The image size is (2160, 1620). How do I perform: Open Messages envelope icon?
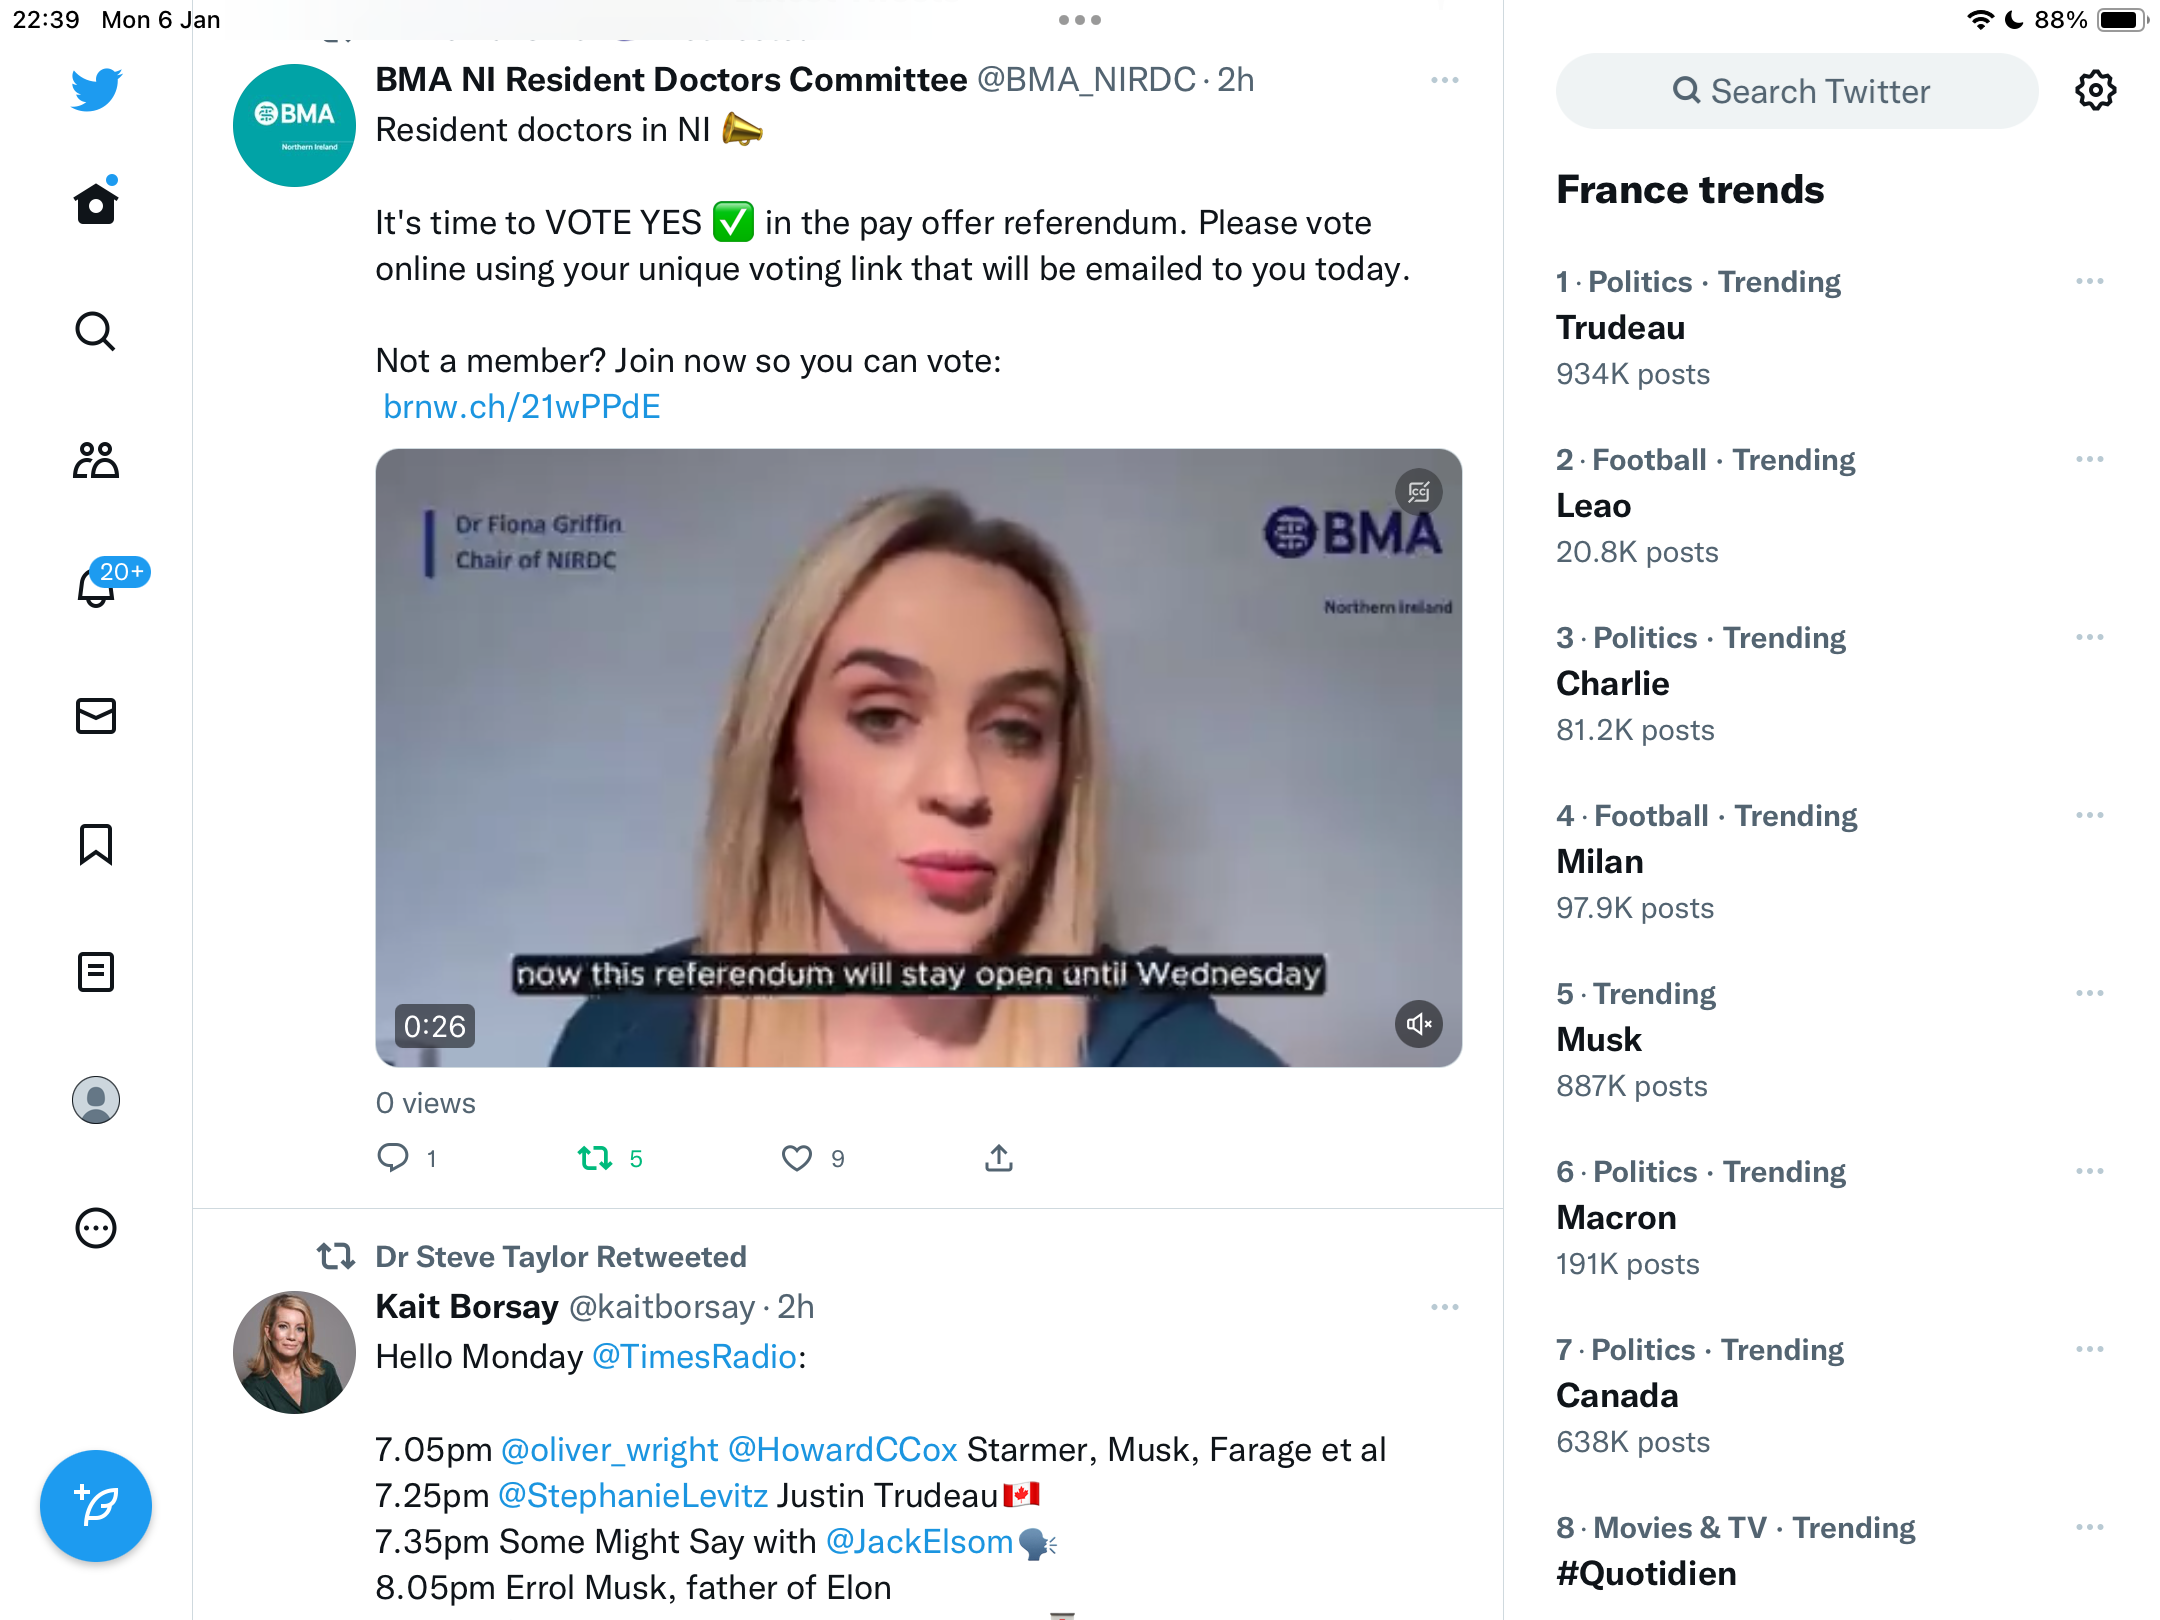click(x=96, y=716)
